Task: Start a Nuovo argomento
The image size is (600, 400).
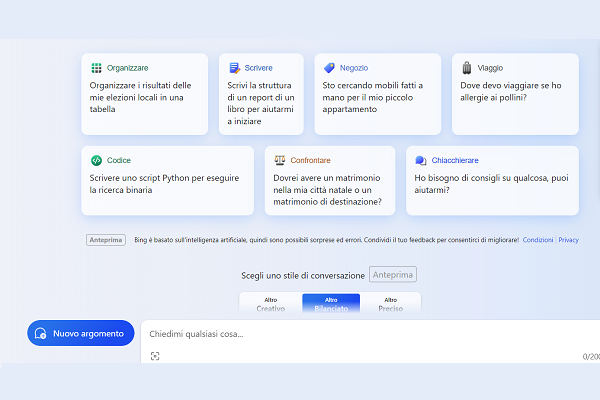Action: point(81,333)
